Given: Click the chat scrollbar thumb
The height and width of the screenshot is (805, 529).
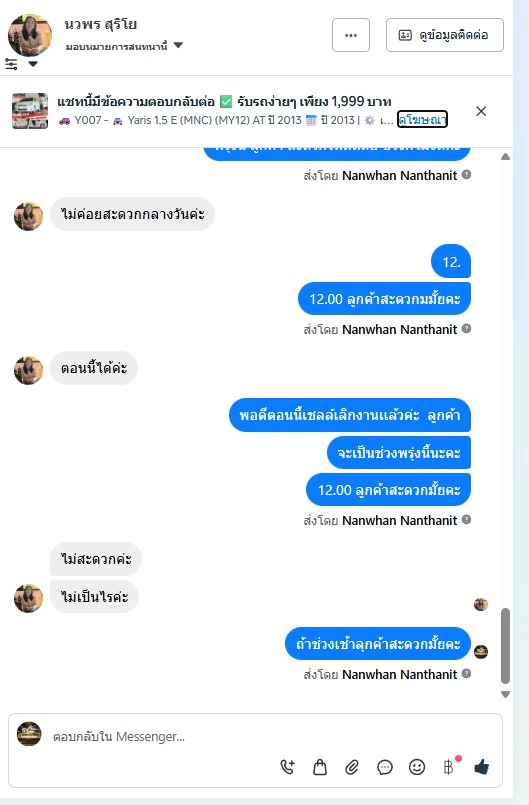Looking at the screenshot, I should click(505, 646).
